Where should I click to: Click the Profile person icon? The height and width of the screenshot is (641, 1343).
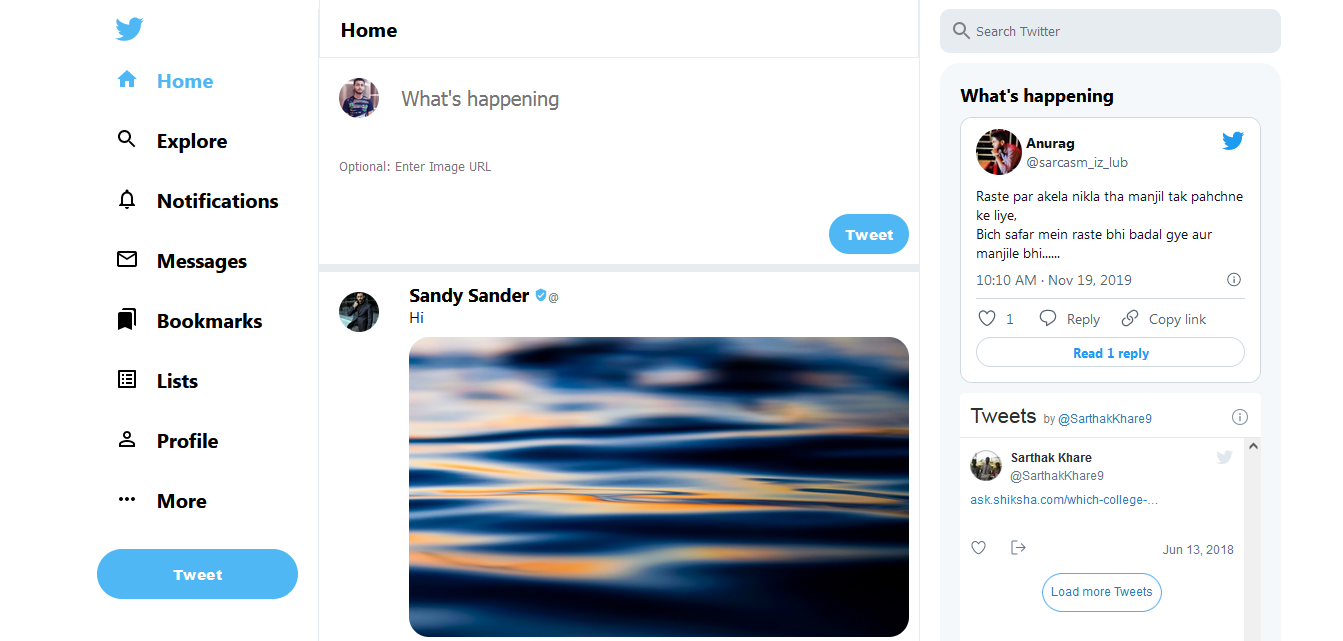(127, 440)
